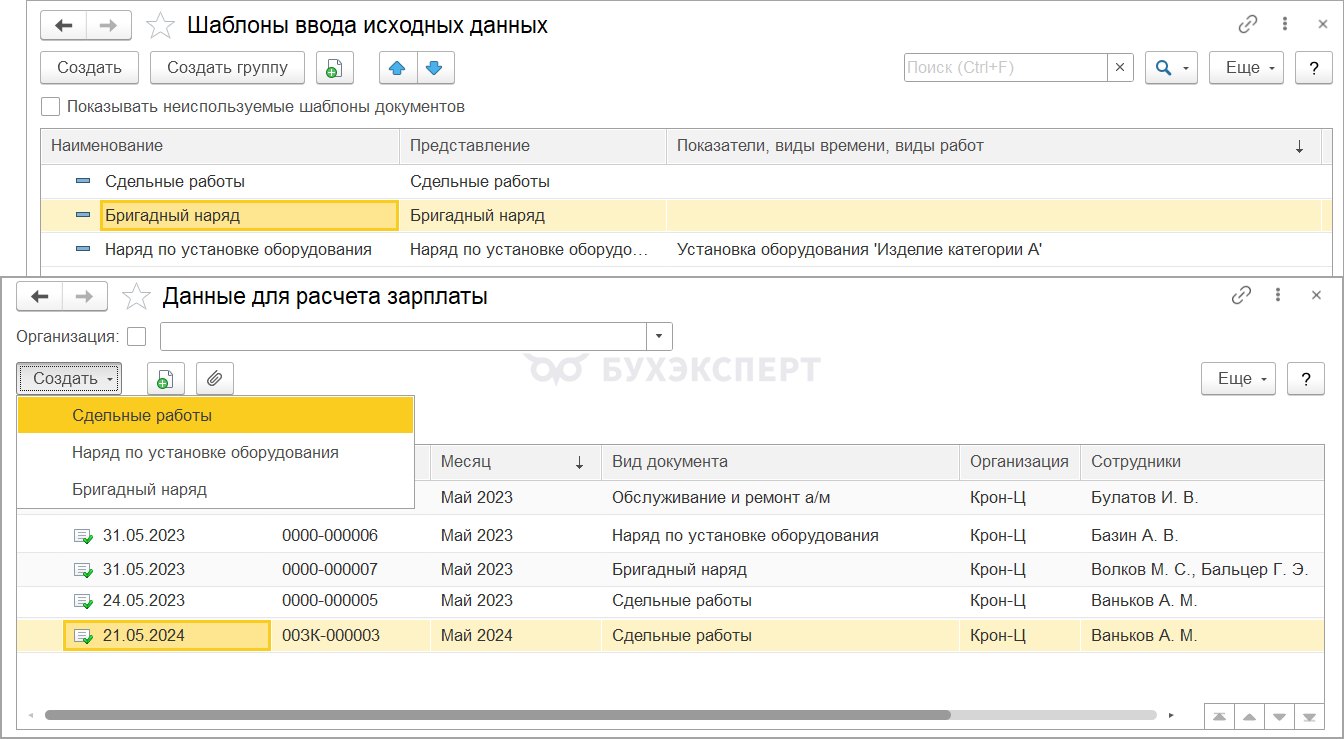
Task: Open the Еще menu in templates window
Action: click(1247, 68)
